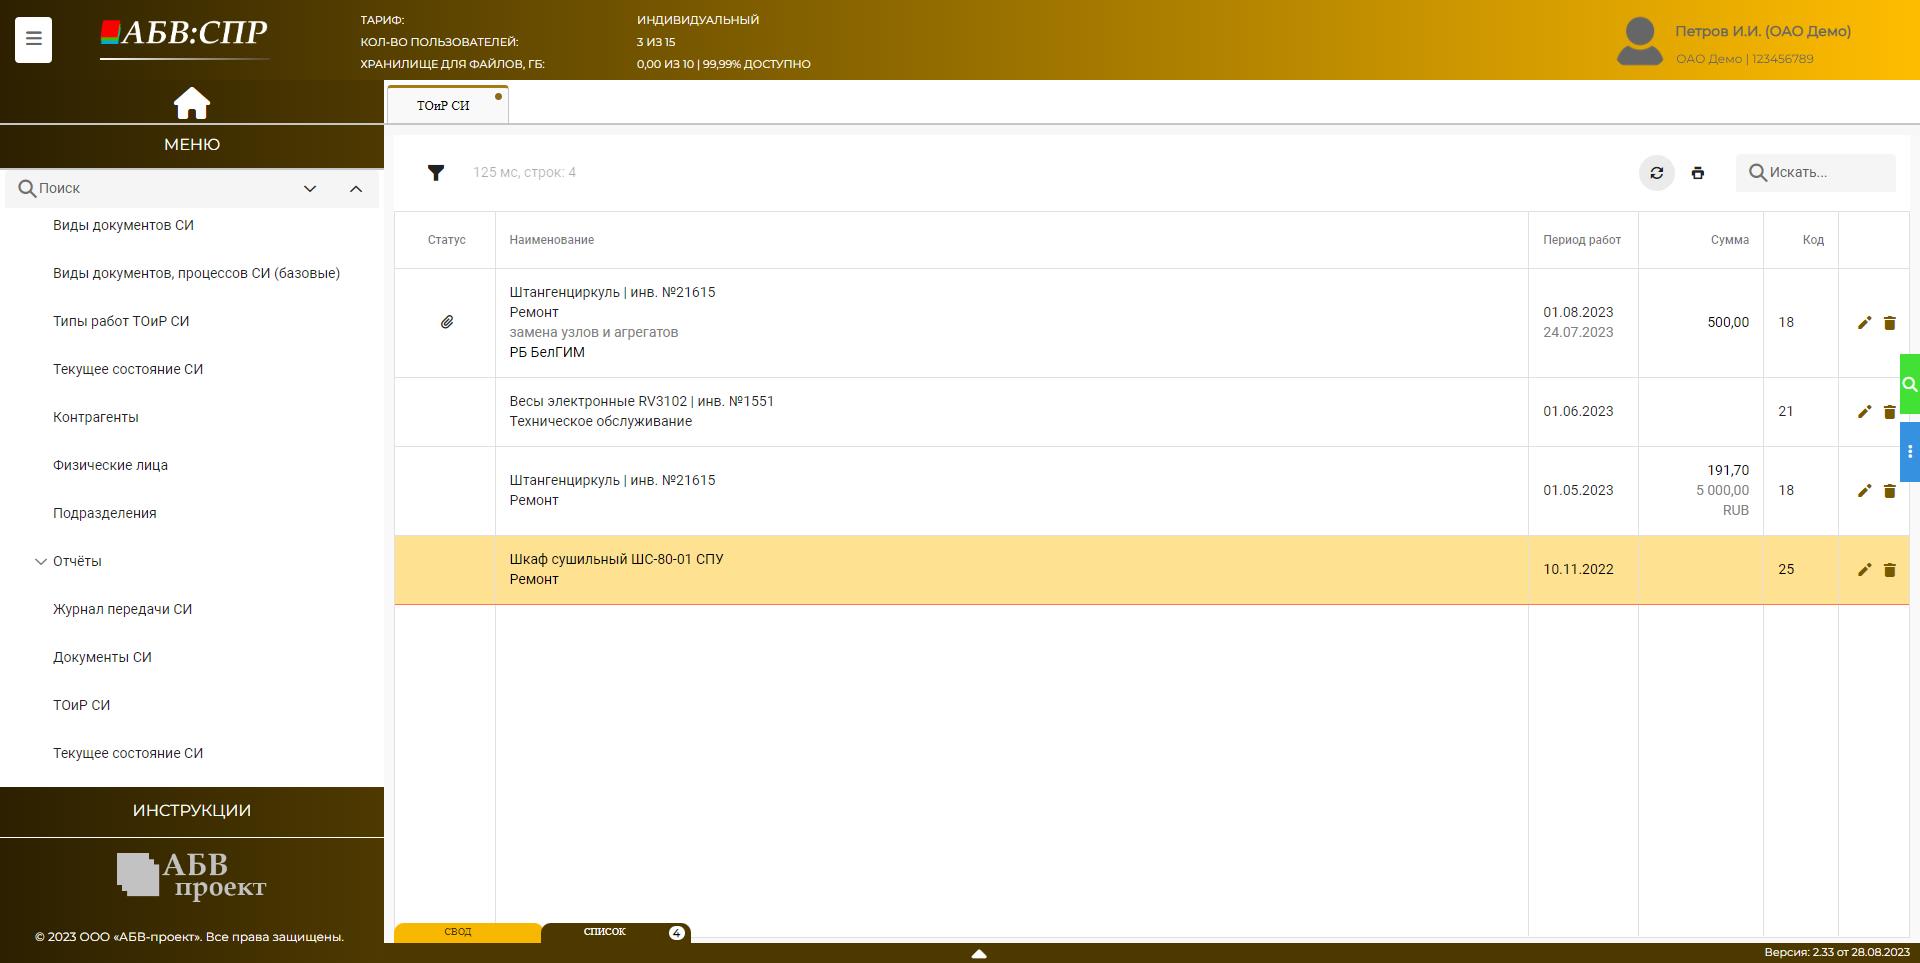This screenshot has height=963, width=1920.
Task: Select the ТОиР СИ tab
Action: coord(443,105)
